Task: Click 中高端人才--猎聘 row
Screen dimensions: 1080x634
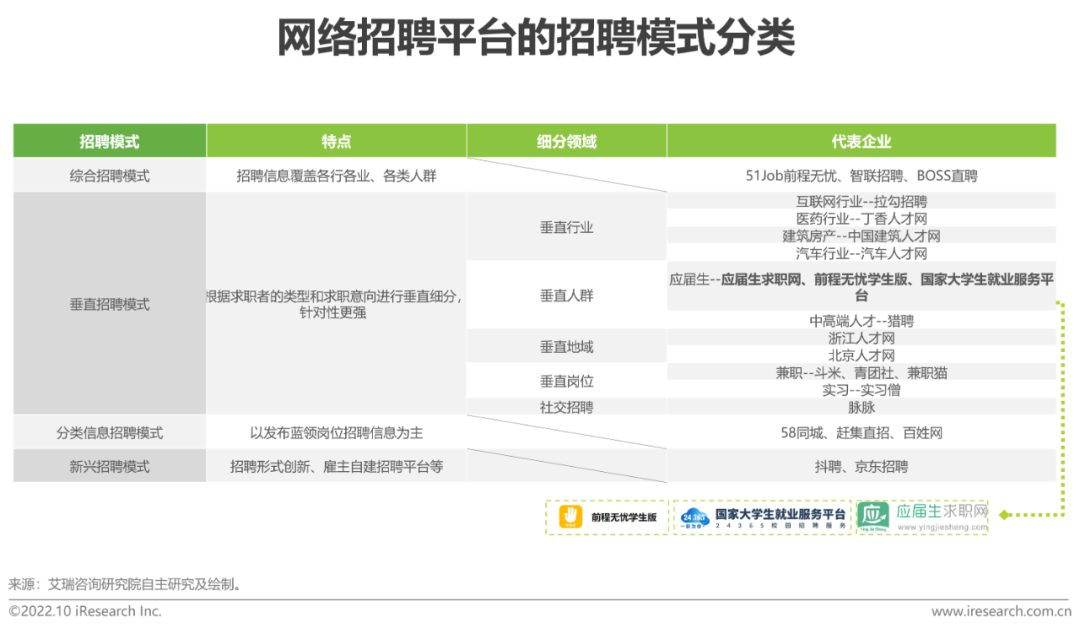Action: click(x=861, y=320)
